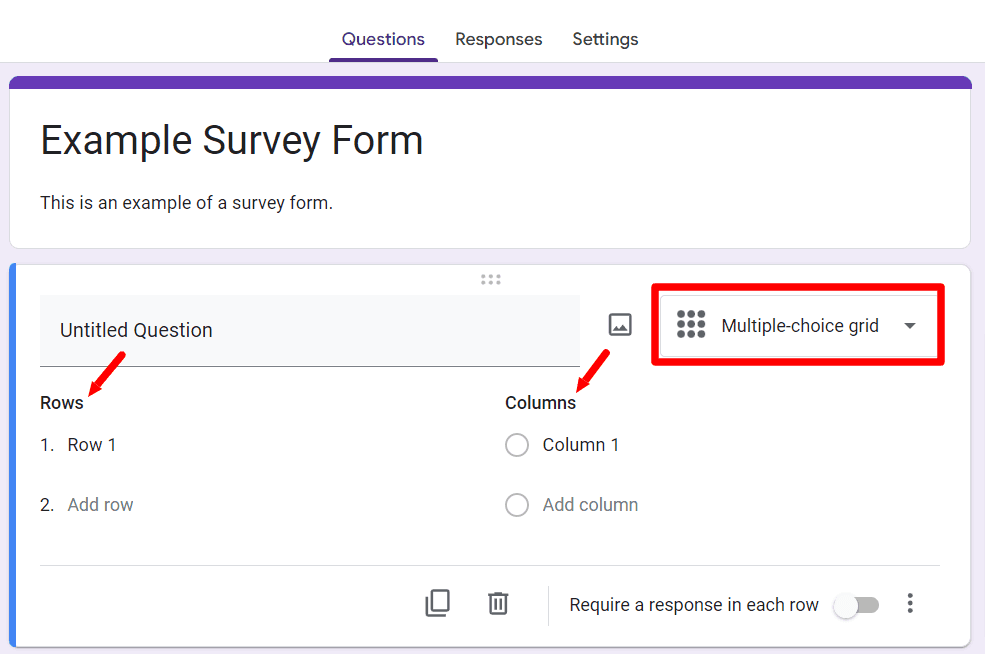Delete the question with trash icon

[498, 603]
